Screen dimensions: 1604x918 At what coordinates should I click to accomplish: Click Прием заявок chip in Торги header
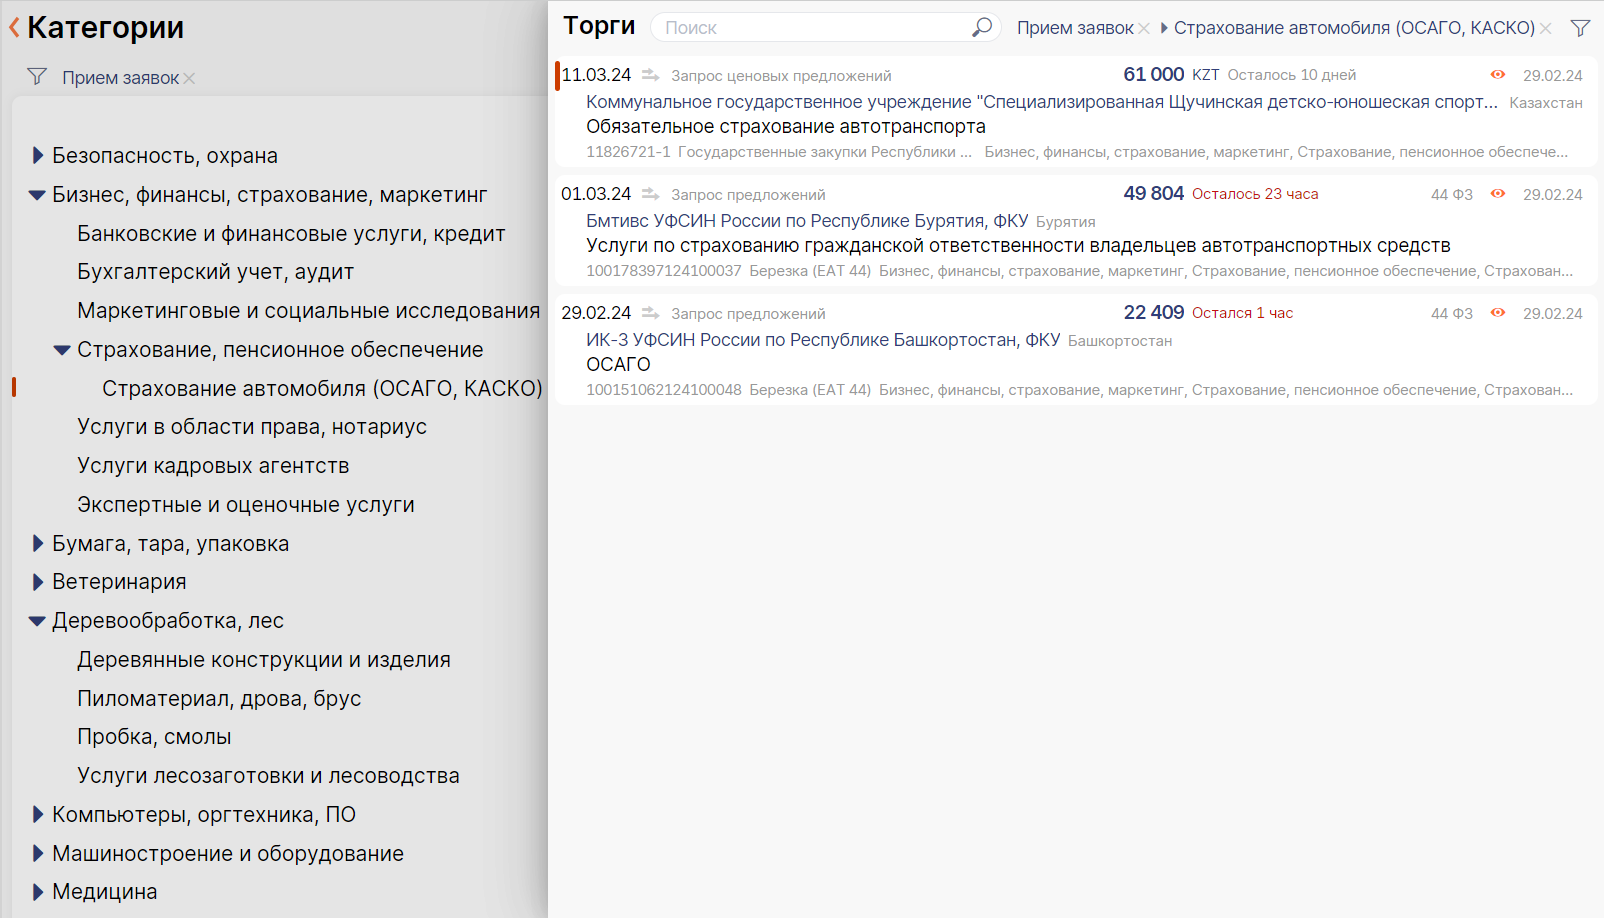1075,28
